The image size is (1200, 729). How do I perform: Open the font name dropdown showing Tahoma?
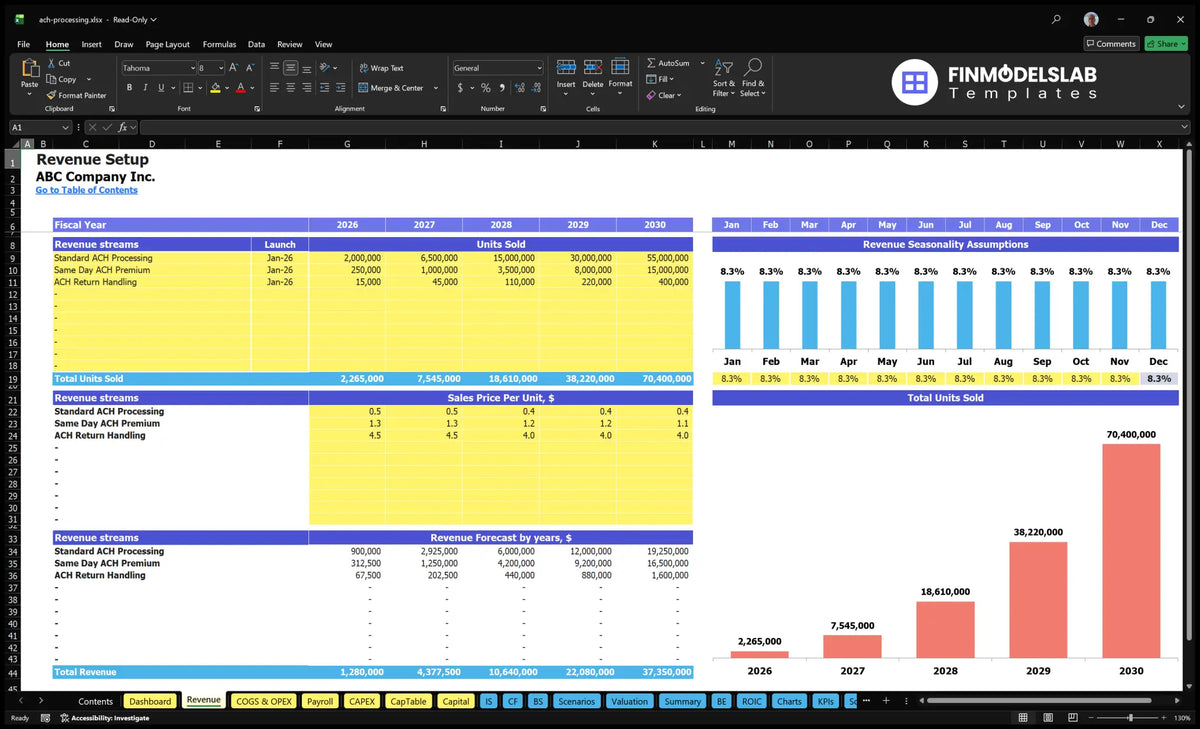click(192, 68)
